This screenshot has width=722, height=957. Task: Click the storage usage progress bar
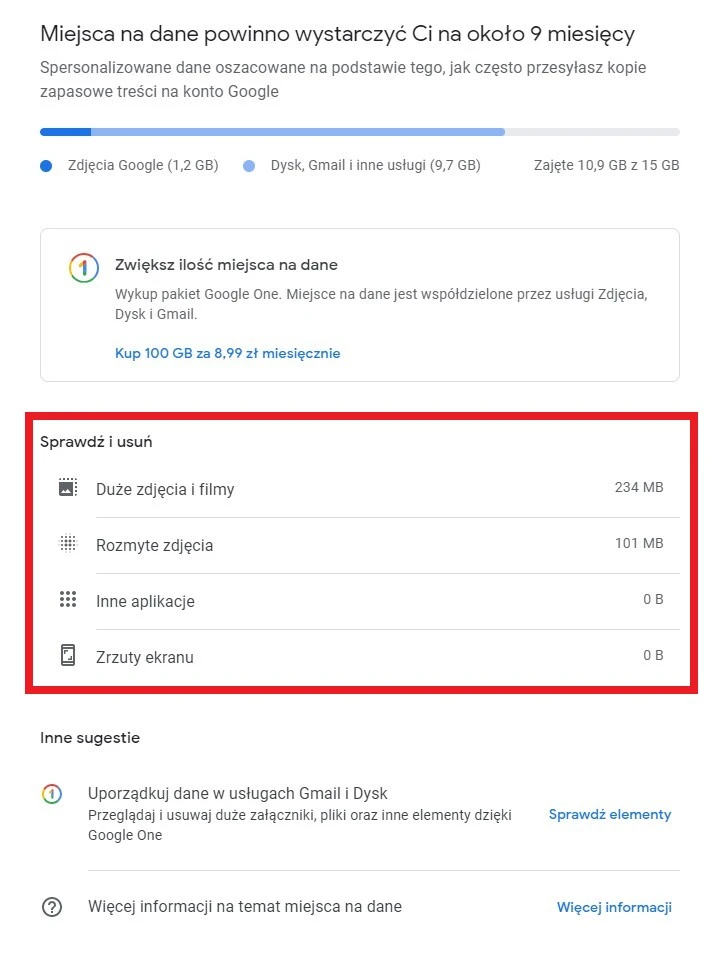359,131
